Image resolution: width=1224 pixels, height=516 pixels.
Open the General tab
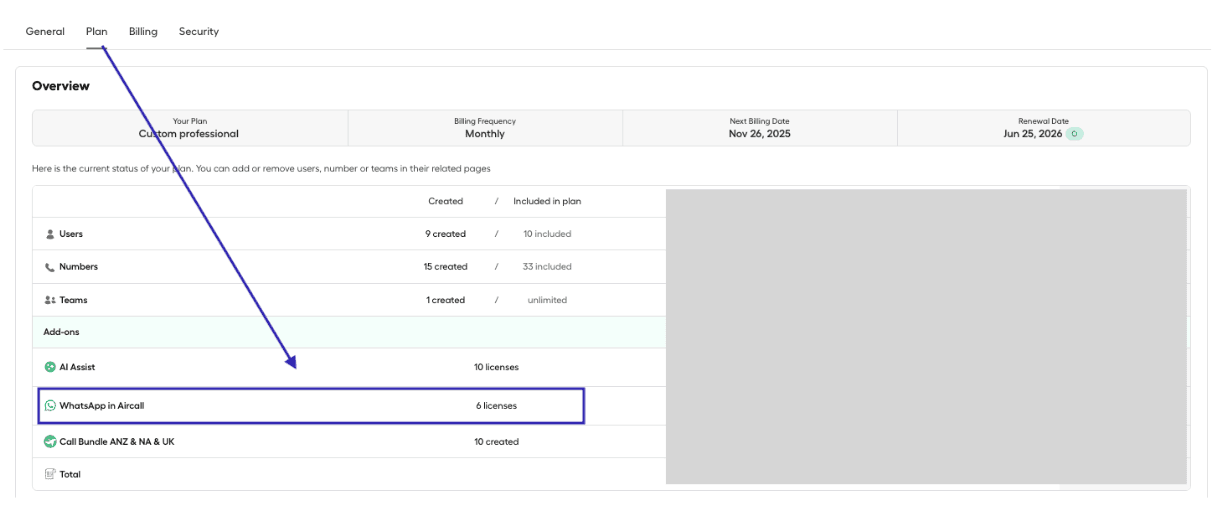[x=45, y=32]
